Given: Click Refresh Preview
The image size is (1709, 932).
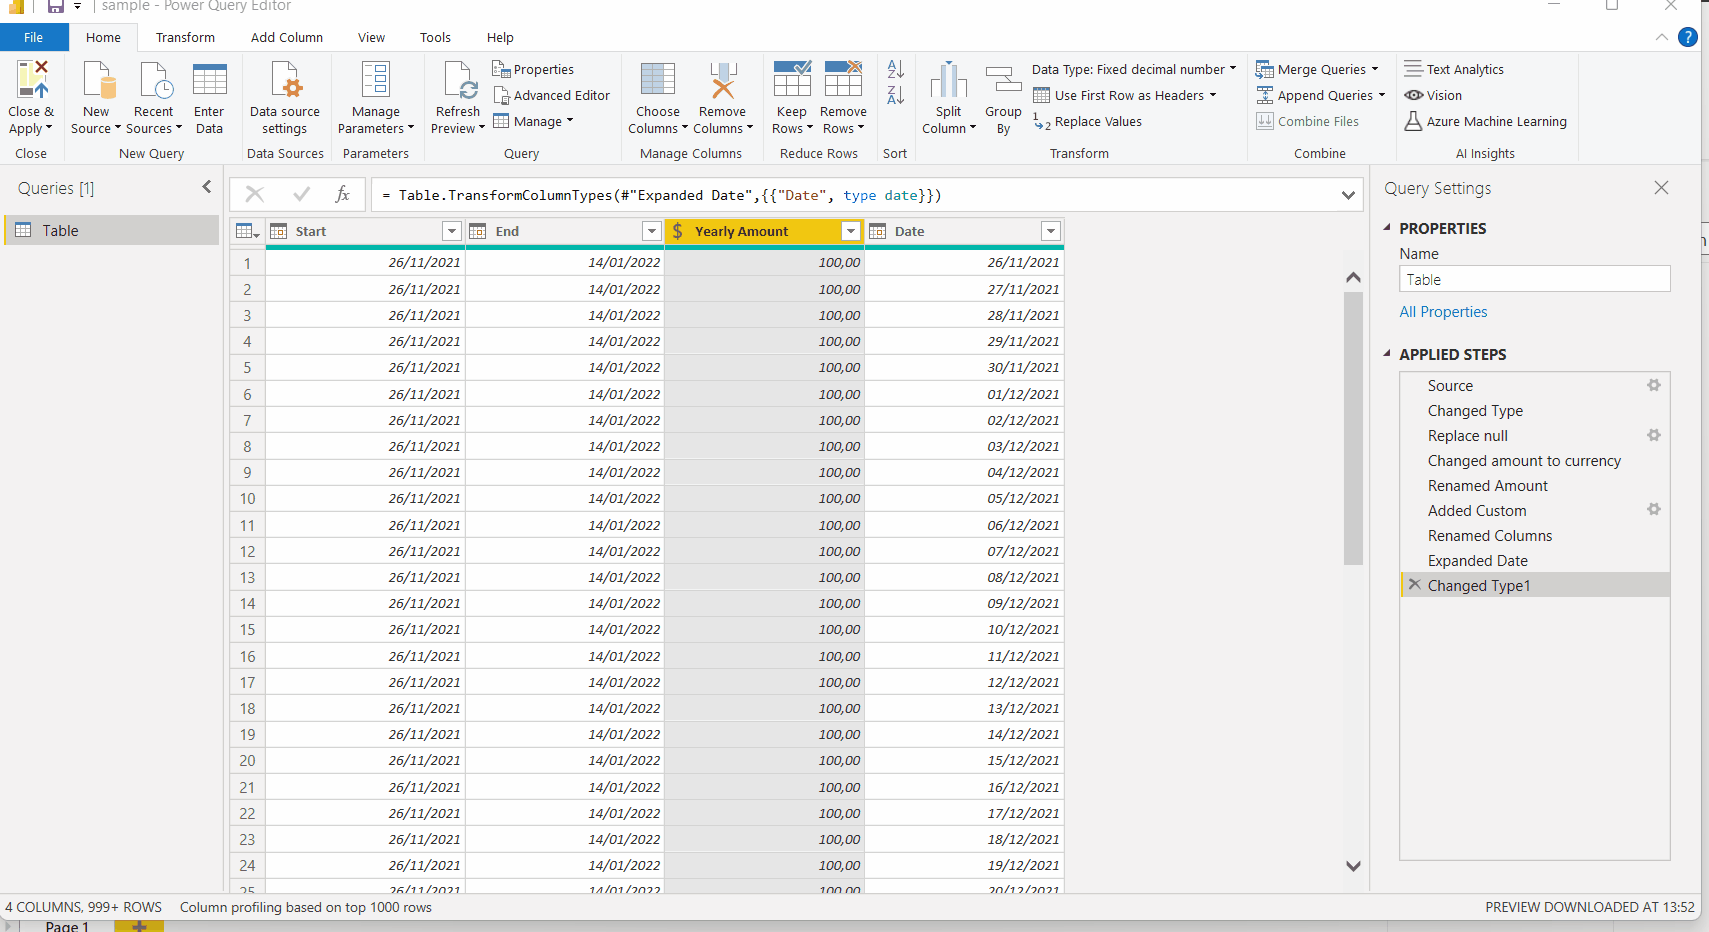Looking at the screenshot, I should (457, 95).
